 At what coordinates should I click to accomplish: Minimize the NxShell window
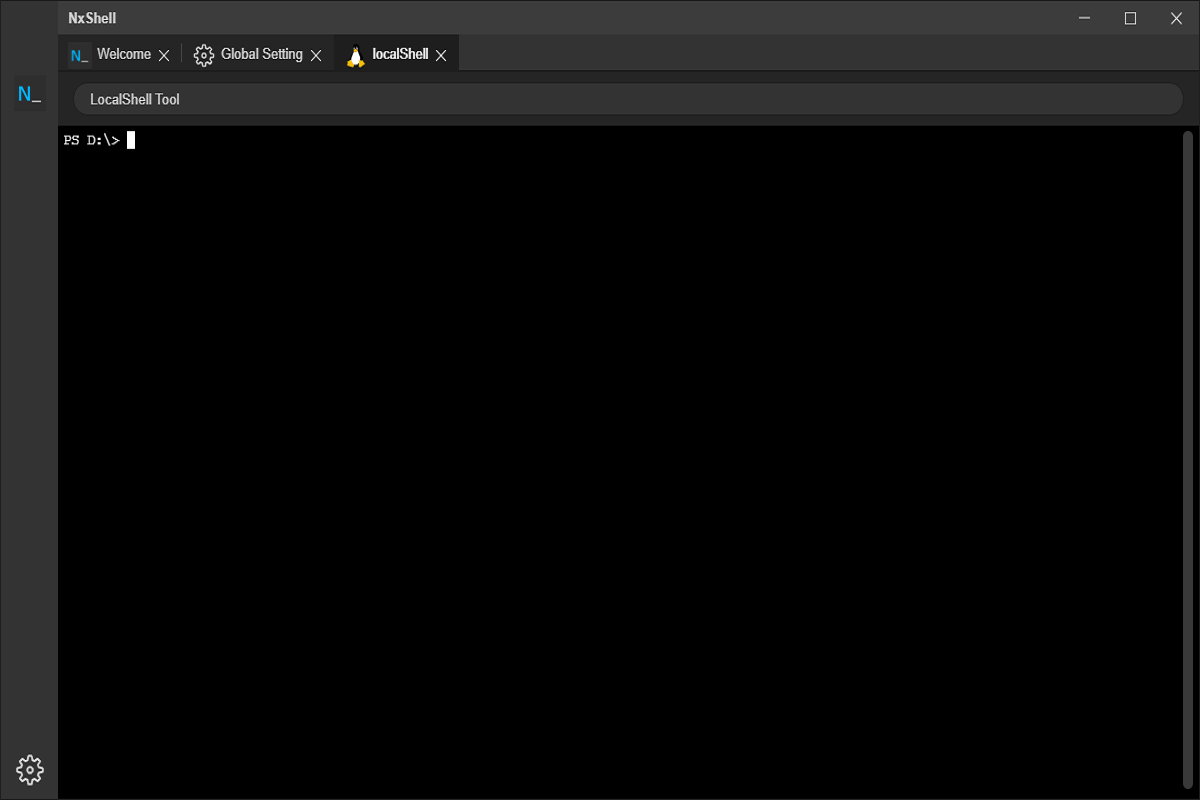click(x=1084, y=18)
